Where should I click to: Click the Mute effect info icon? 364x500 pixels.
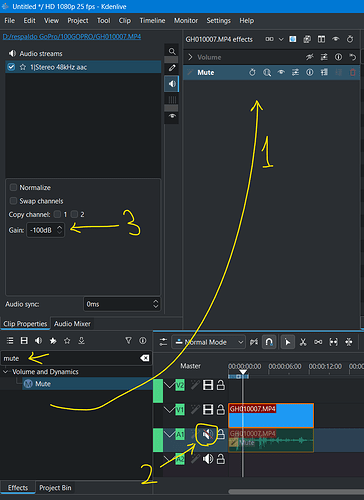point(310,72)
